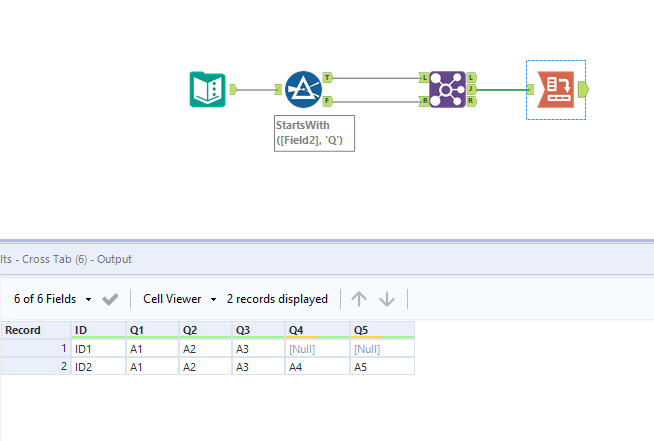
Task: Select the Filter tool node
Action: pyautogui.click(x=303, y=89)
